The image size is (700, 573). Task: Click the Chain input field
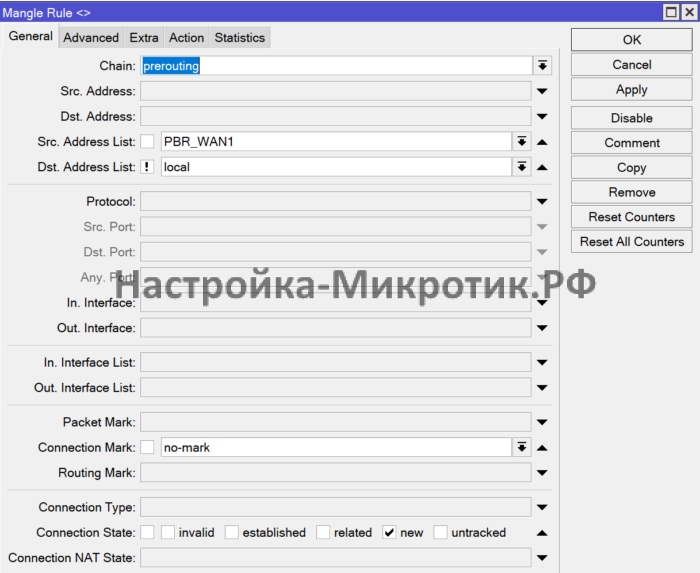click(335, 65)
